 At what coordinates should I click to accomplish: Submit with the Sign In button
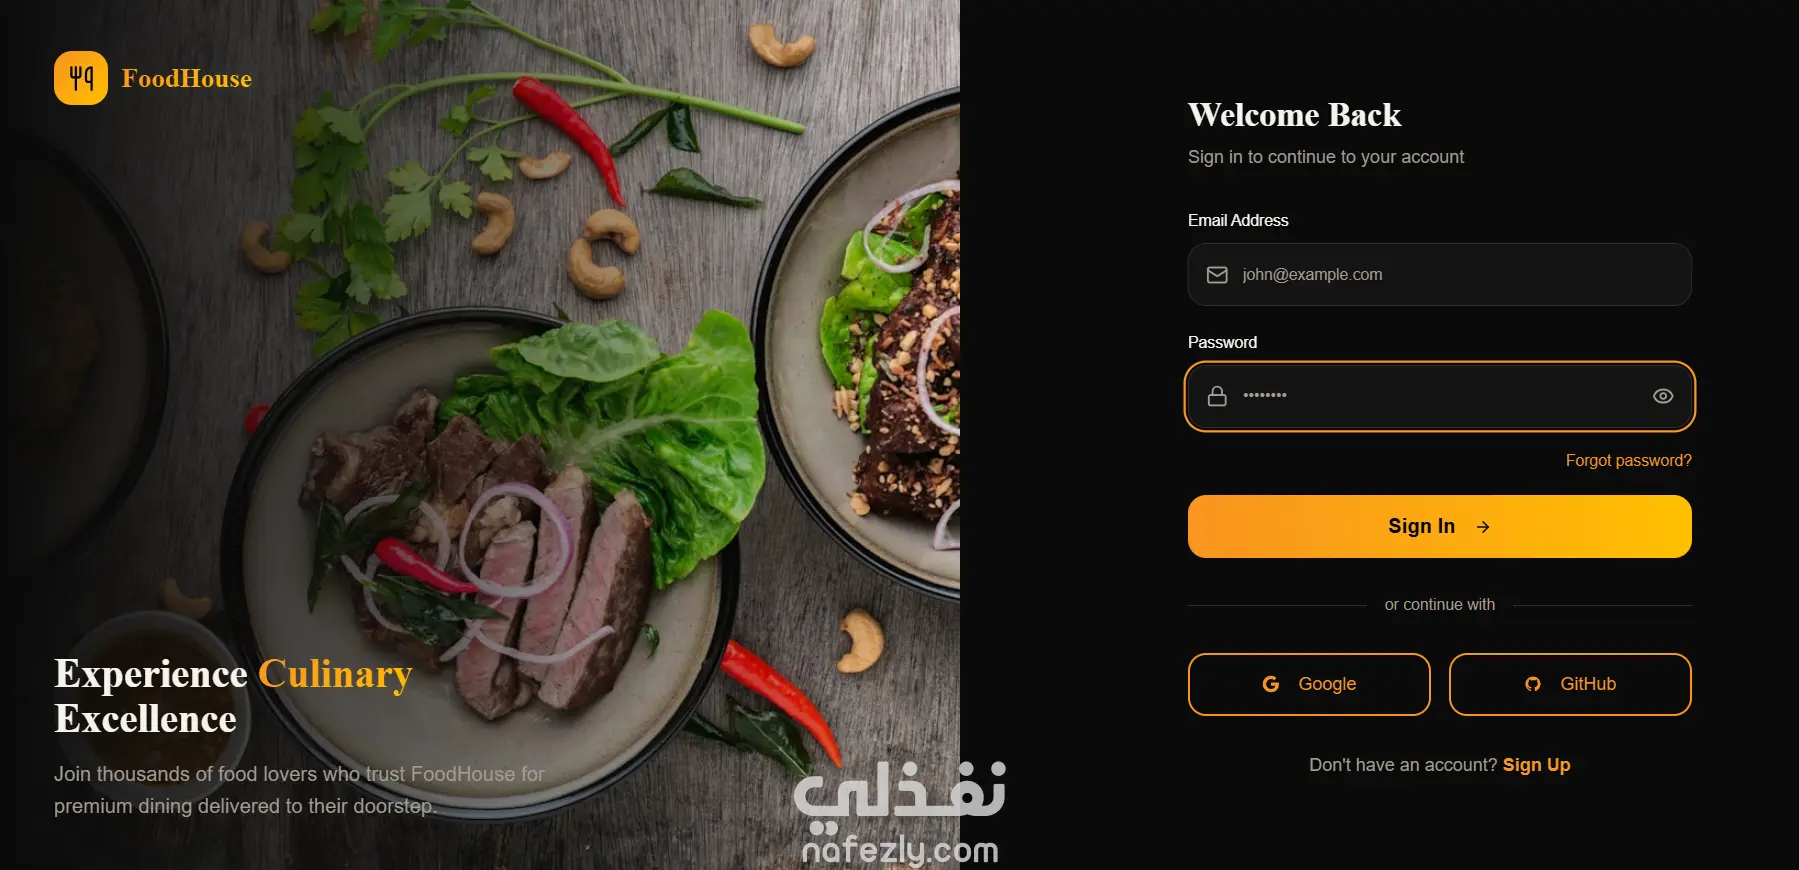click(1440, 526)
